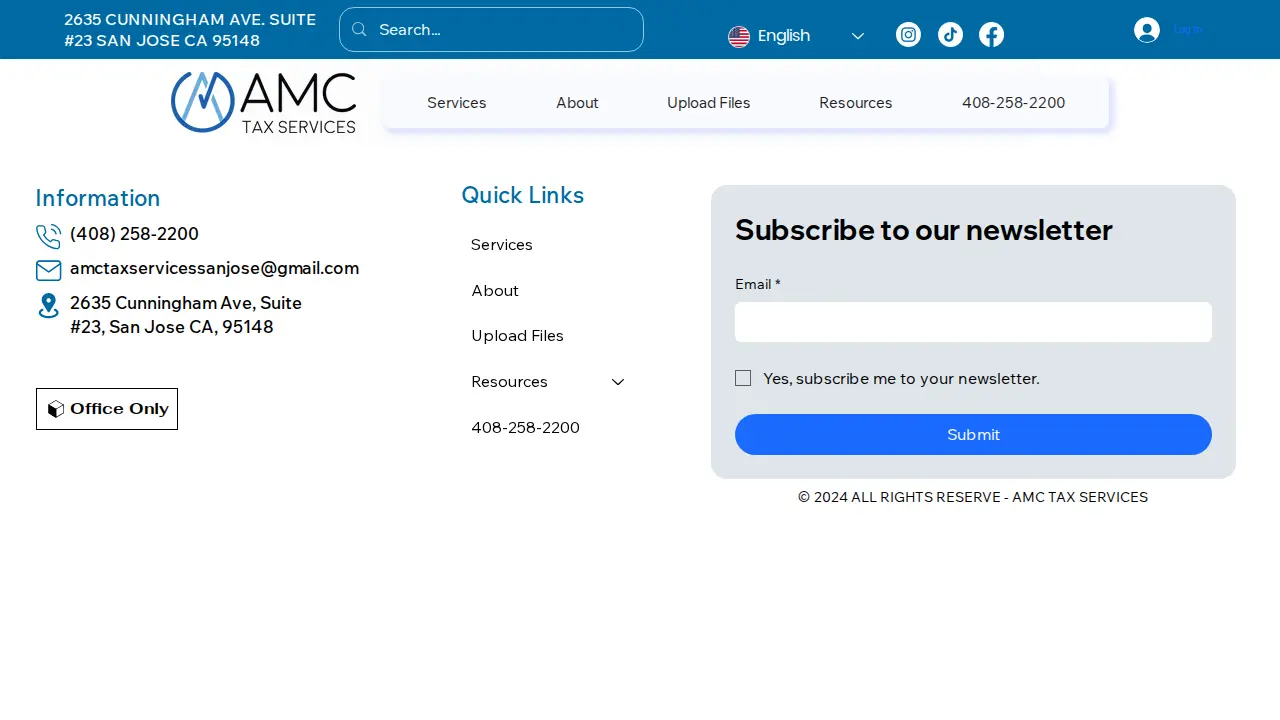Click the box icon in Office Only
This screenshot has height=720, width=1280.
pos(56,409)
